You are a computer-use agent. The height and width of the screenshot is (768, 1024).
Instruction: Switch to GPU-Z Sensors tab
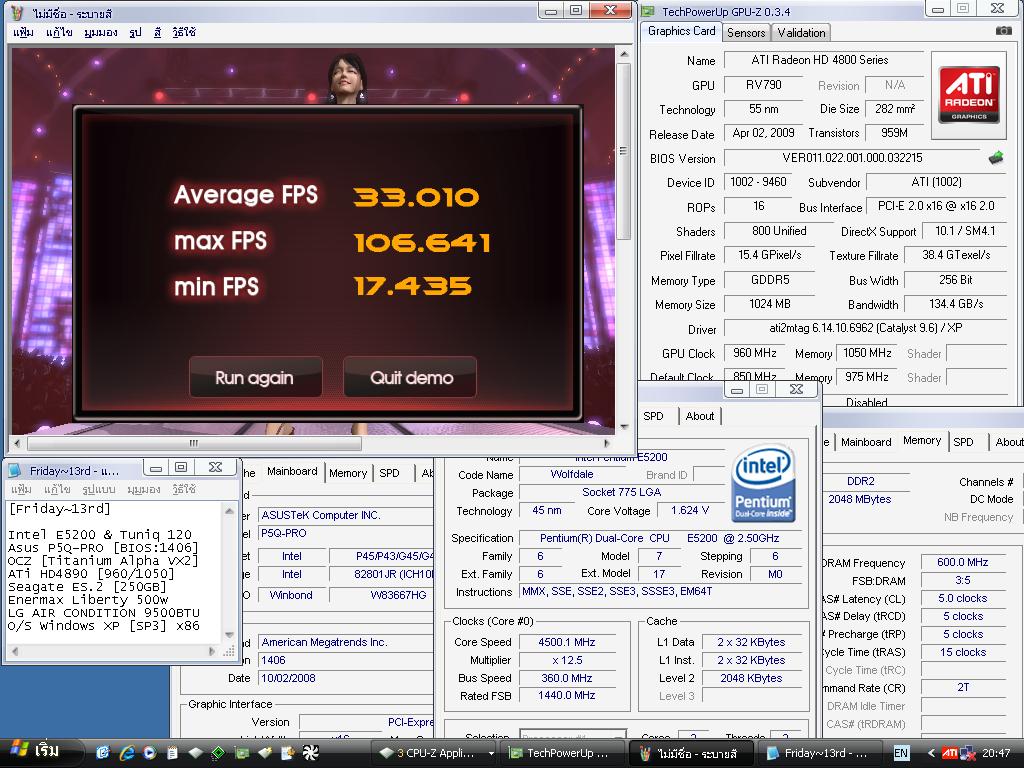746,33
